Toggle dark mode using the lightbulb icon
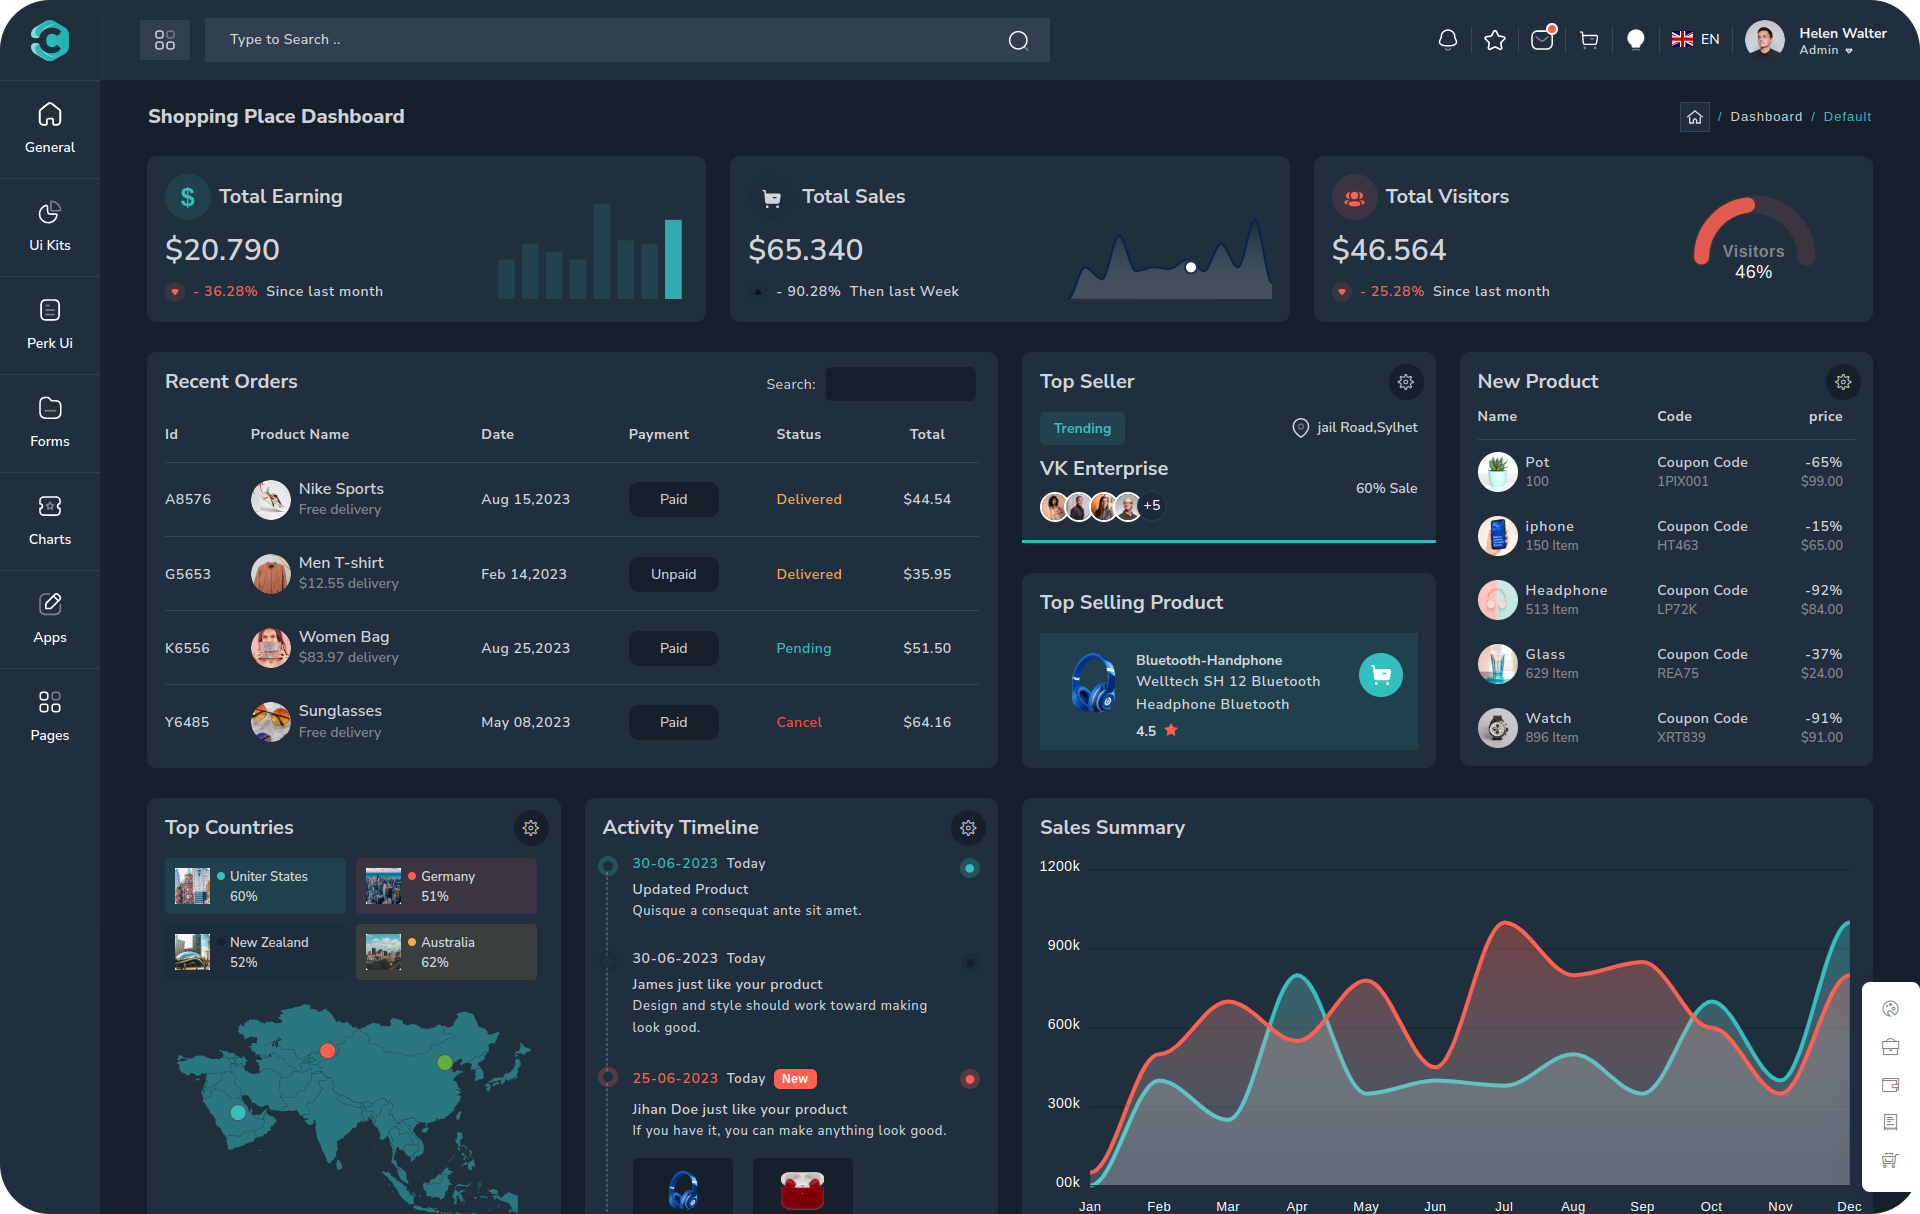Image resolution: width=1920 pixels, height=1214 pixels. coord(1635,40)
